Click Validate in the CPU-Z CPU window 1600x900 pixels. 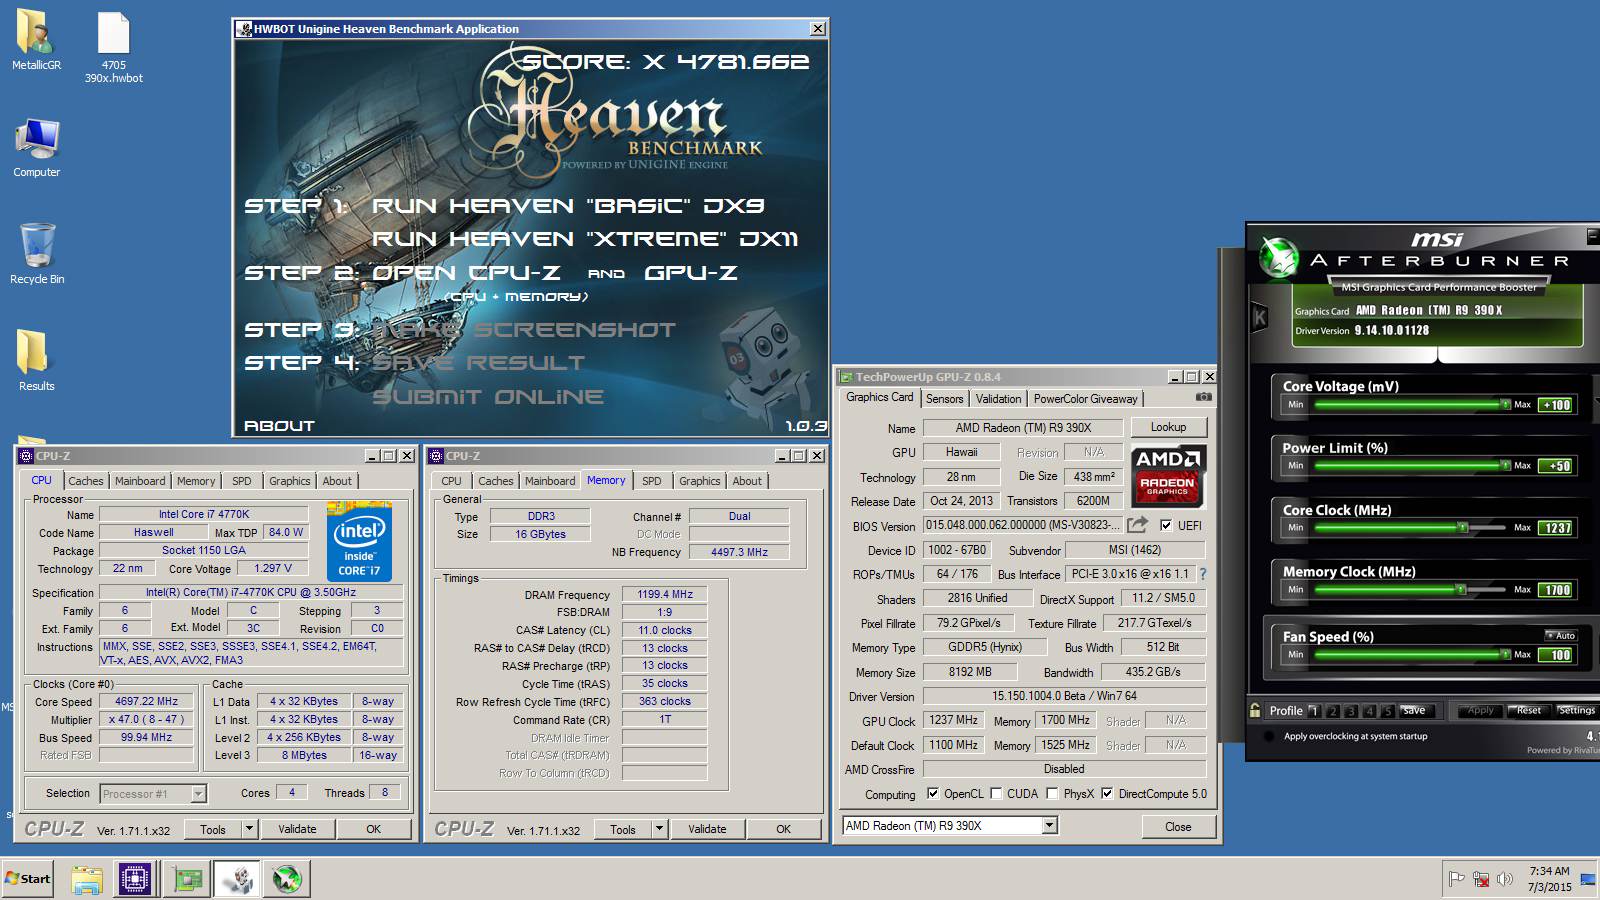[x=297, y=829]
